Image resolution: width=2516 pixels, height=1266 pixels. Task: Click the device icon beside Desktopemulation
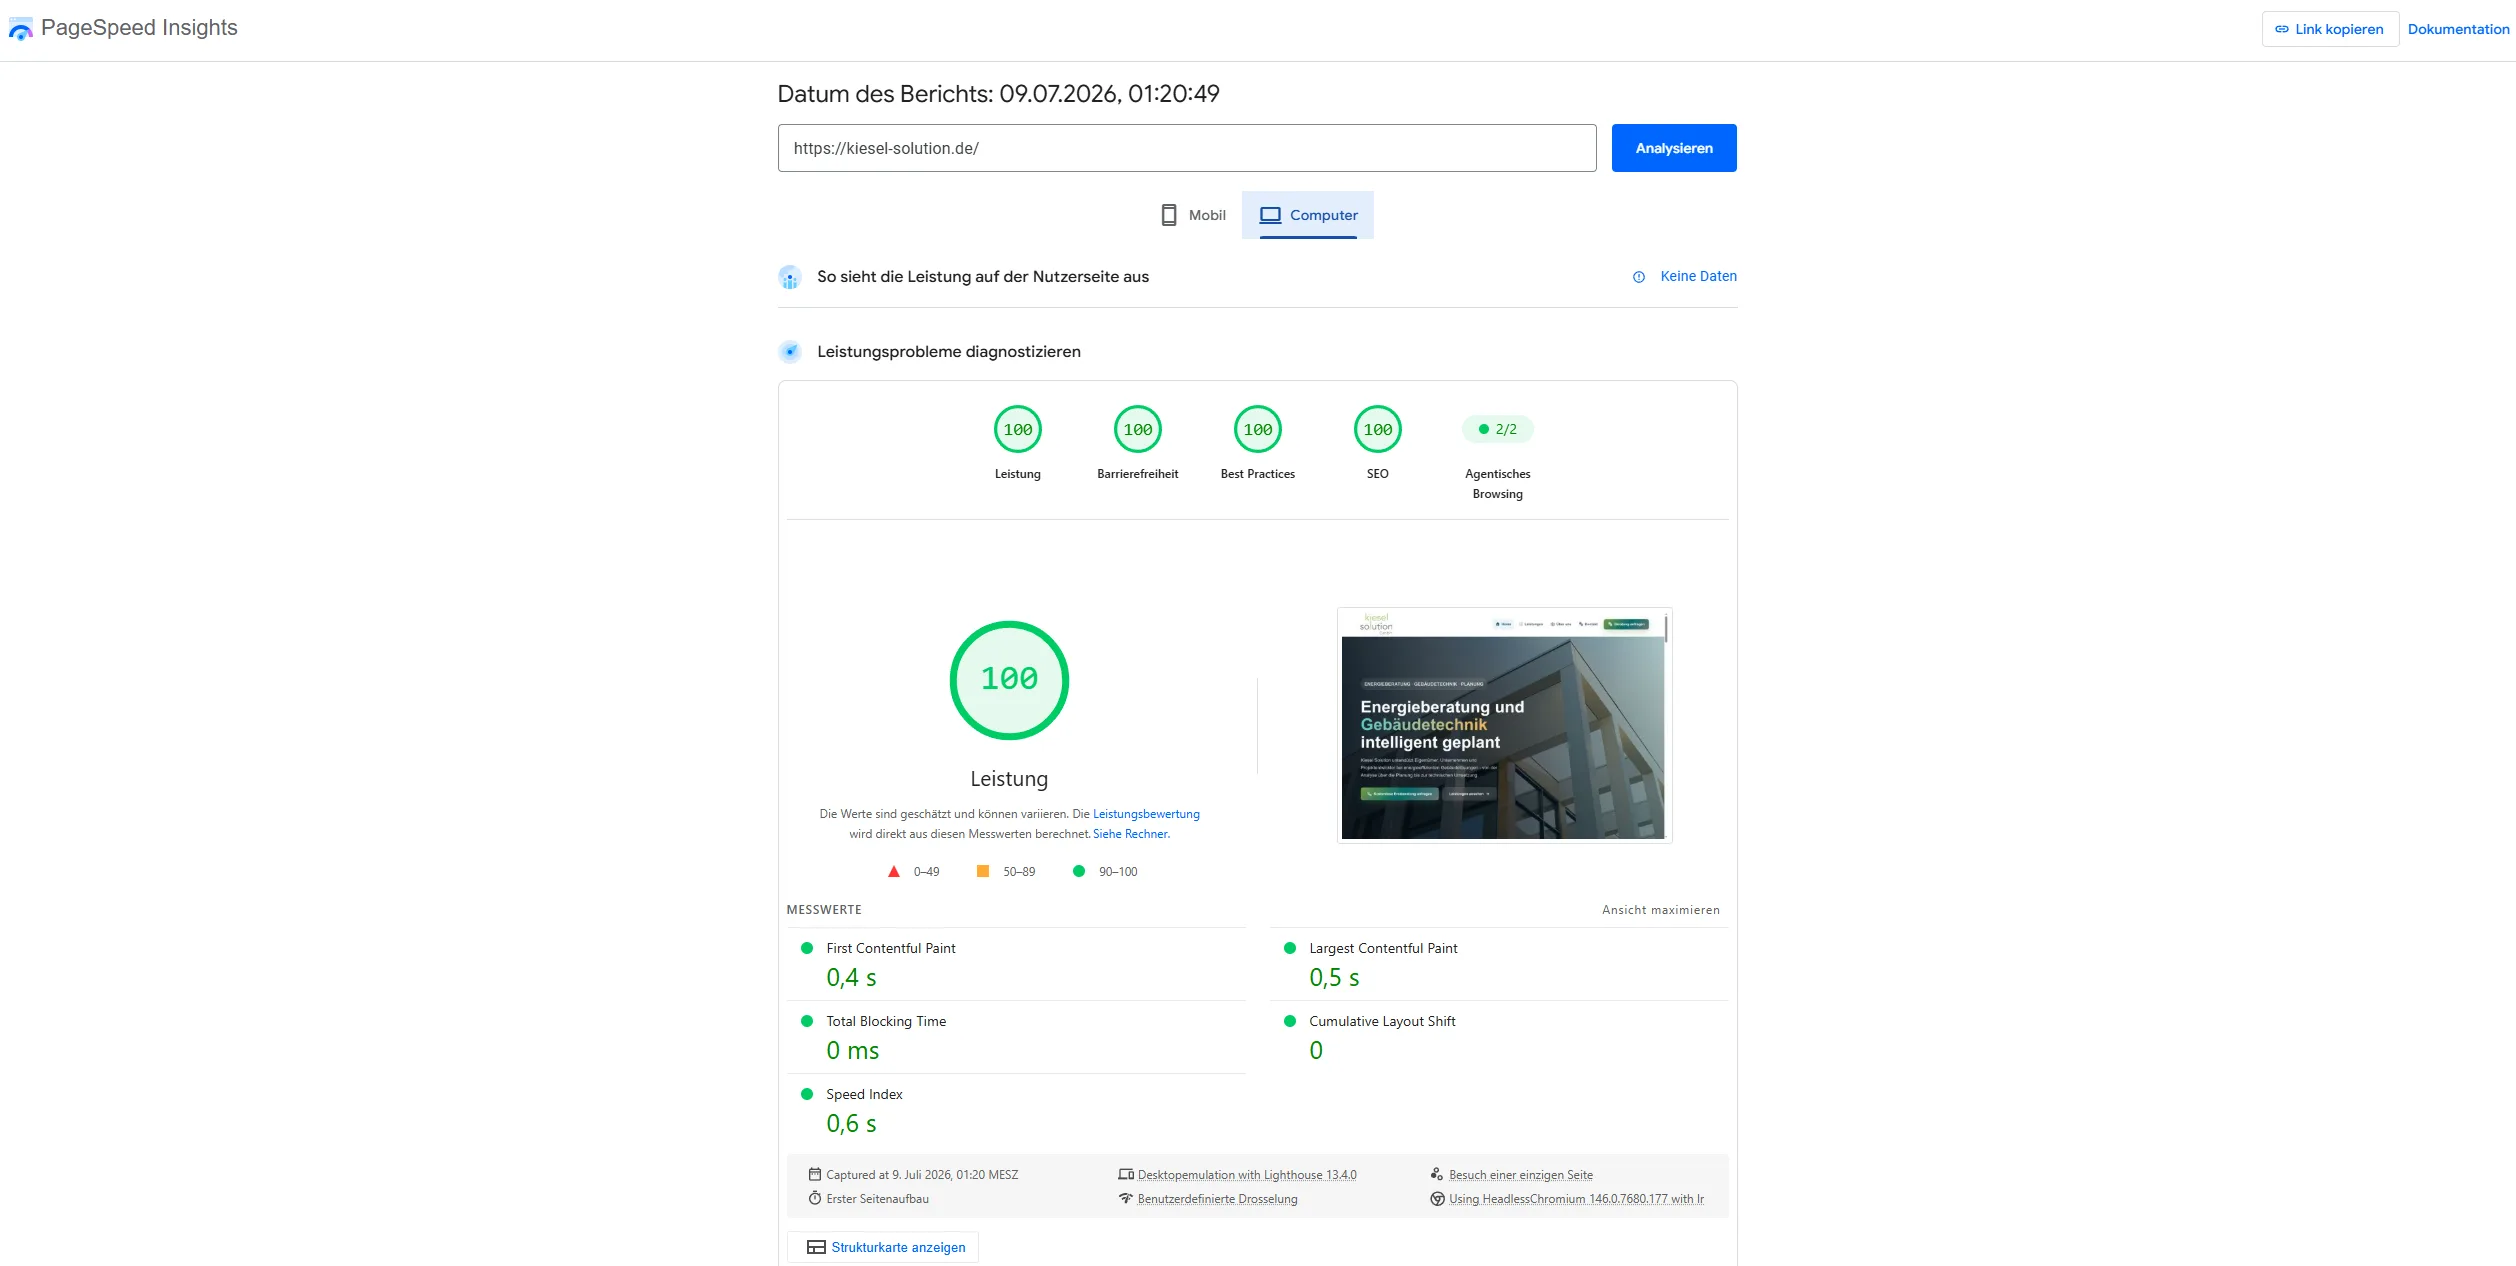coord(1126,1175)
